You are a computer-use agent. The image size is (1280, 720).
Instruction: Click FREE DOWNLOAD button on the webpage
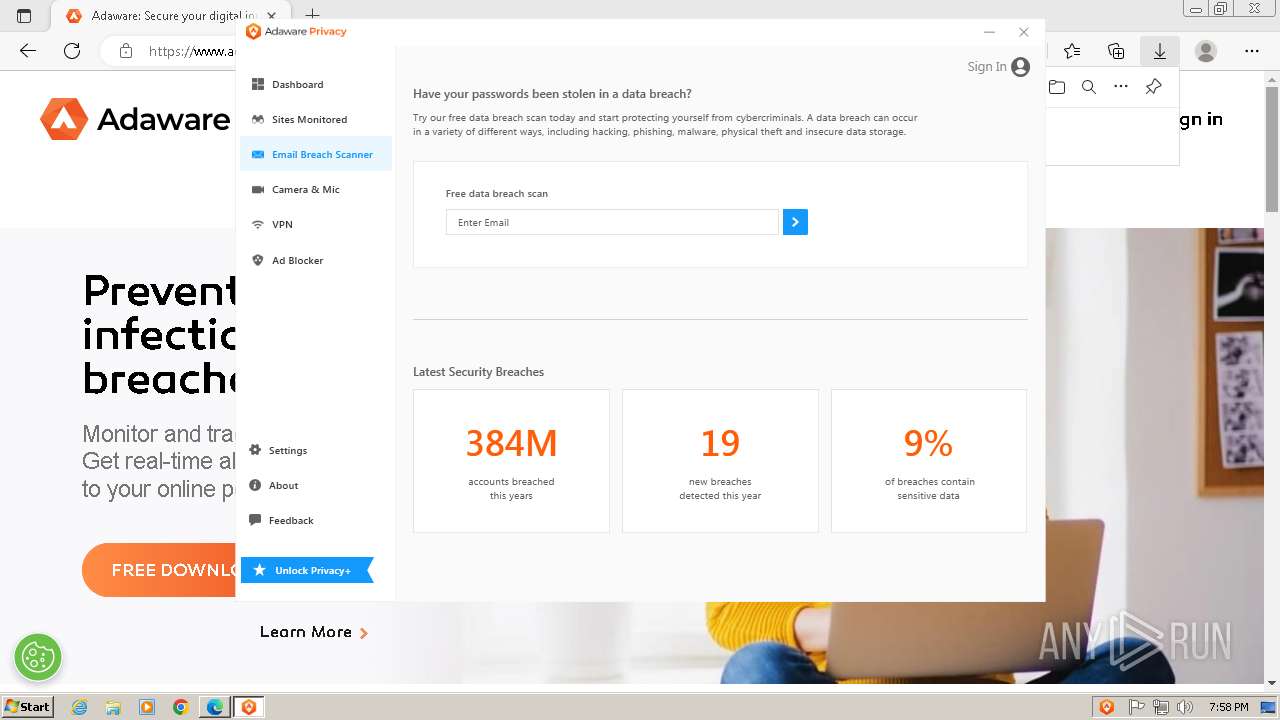[160, 570]
